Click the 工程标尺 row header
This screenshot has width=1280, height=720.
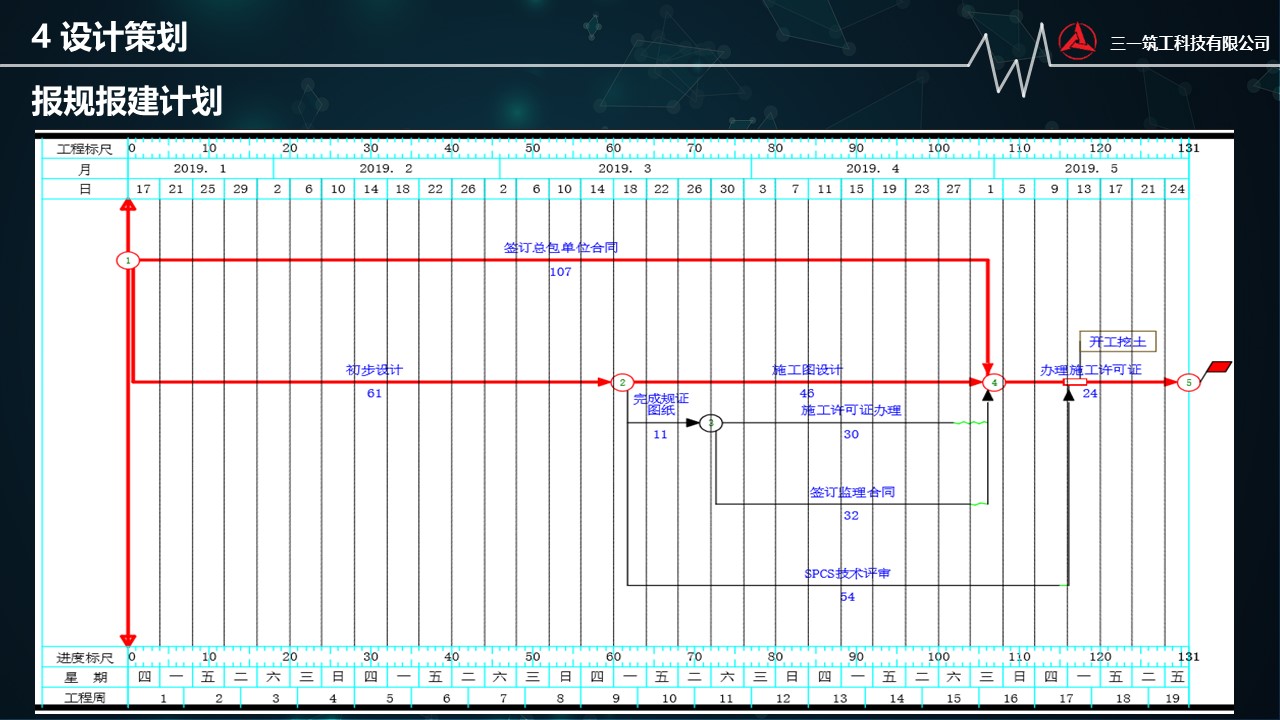point(84,148)
